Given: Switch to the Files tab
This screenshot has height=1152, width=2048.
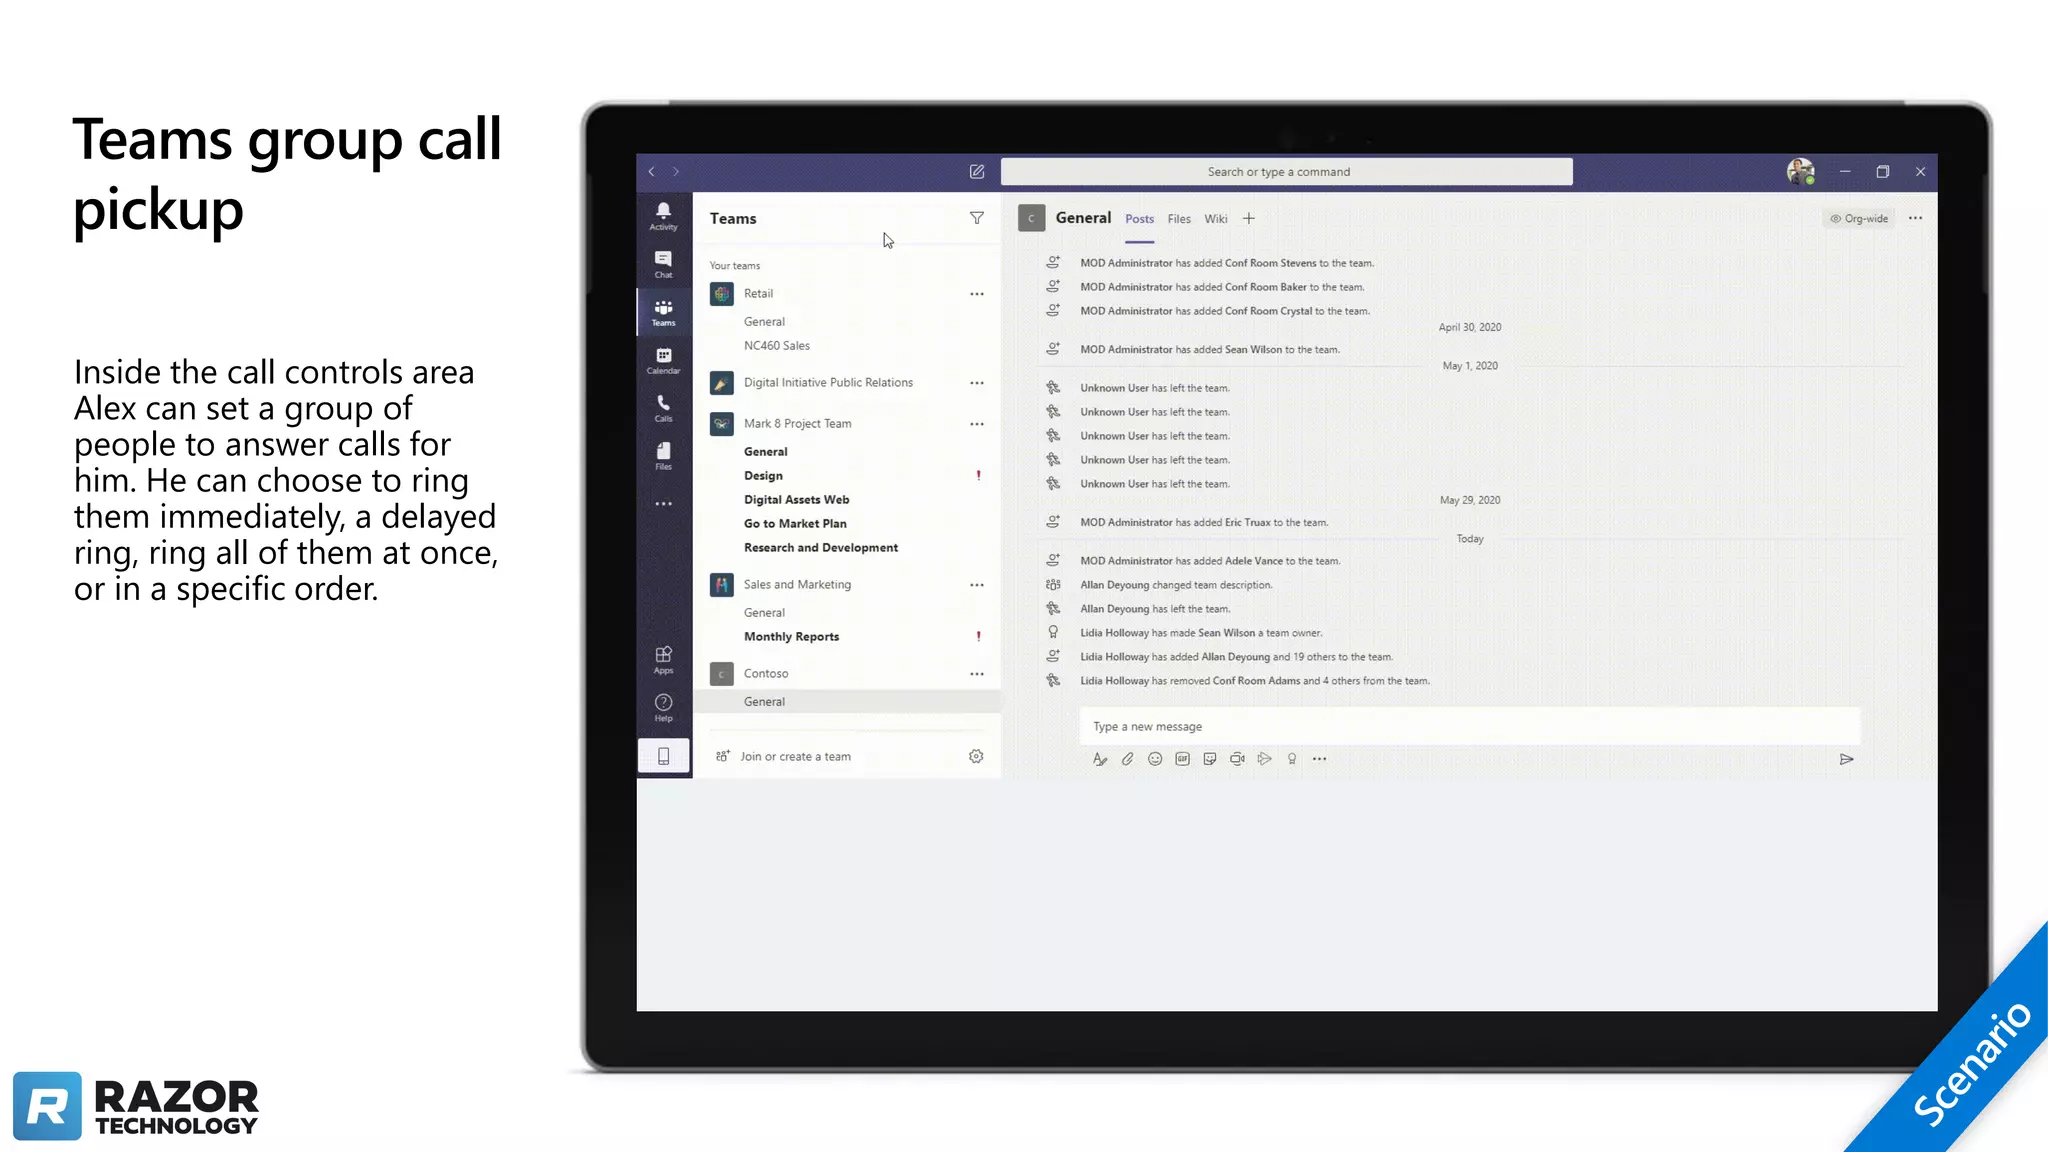Looking at the screenshot, I should tap(1179, 219).
